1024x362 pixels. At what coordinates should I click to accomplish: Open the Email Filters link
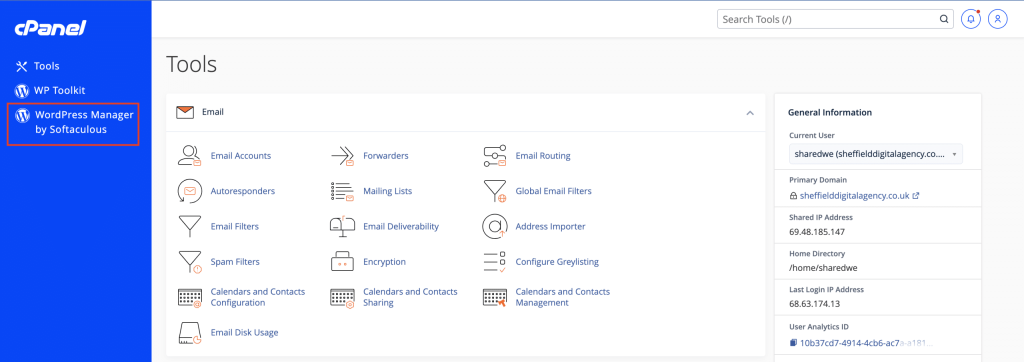(x=235, y=227)
